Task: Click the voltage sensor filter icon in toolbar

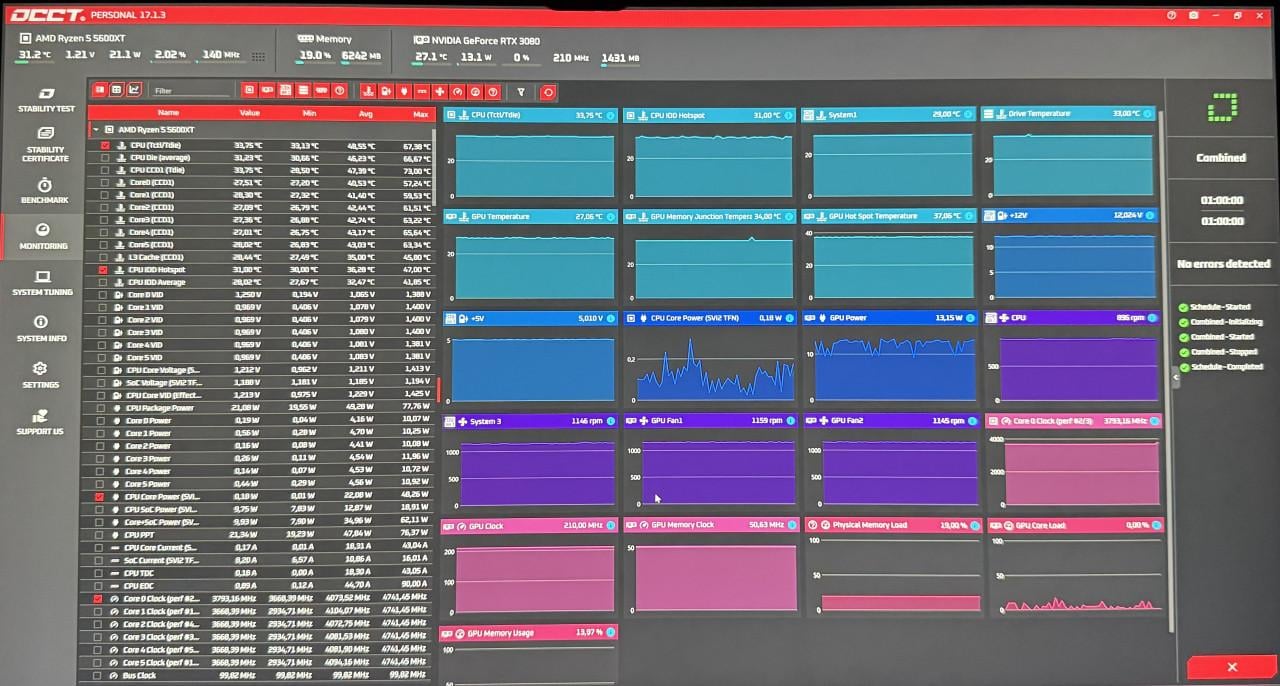Action: point(385,91)
